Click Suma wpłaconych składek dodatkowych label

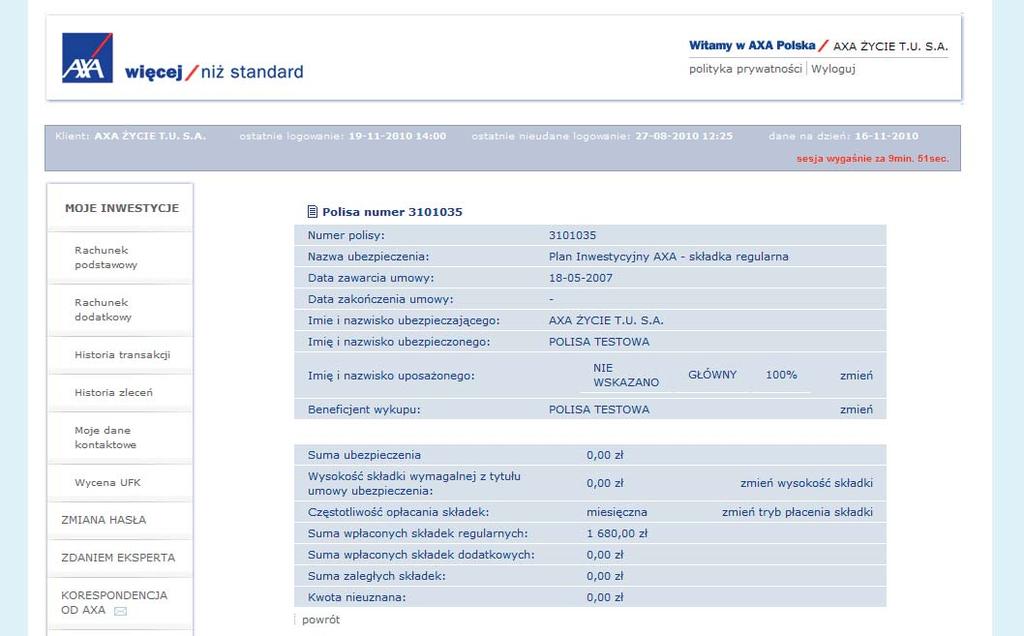coord(421,554)
